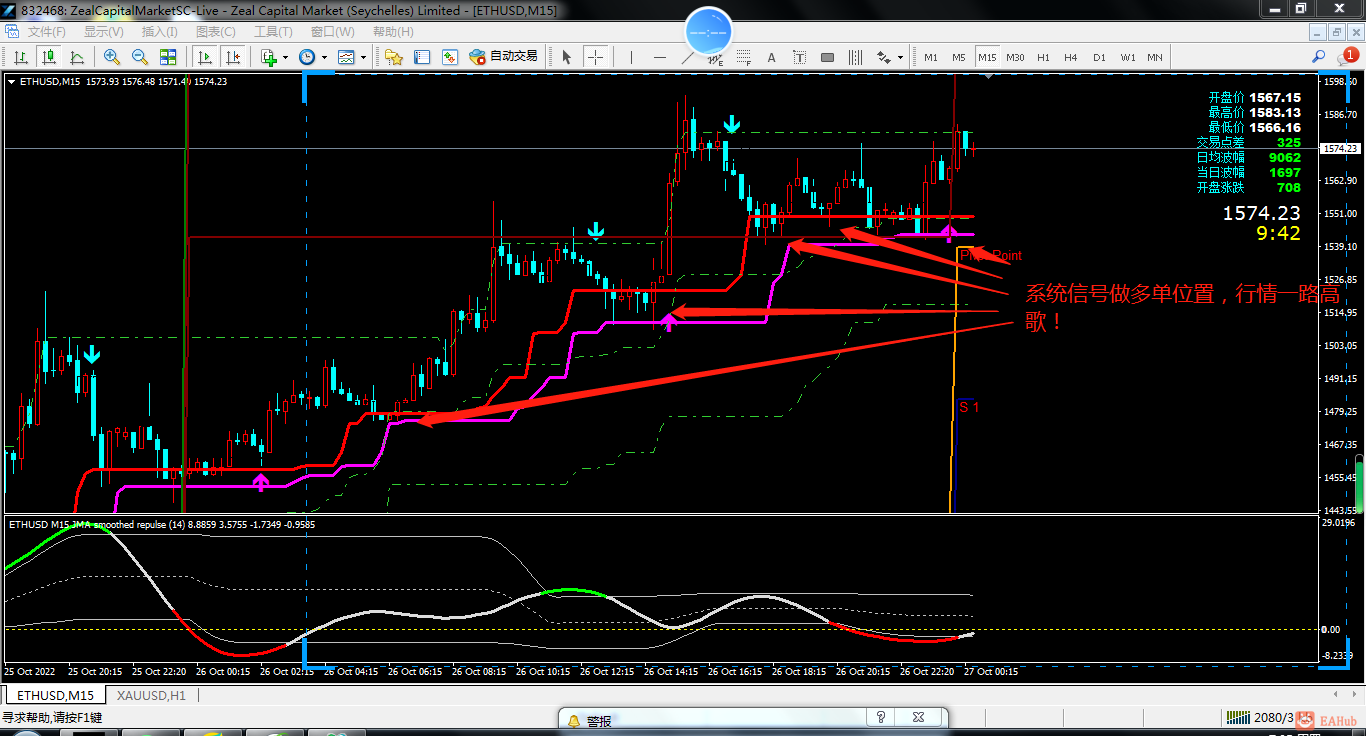Expand the periods dropdown arrow

[x=323, y=57]
